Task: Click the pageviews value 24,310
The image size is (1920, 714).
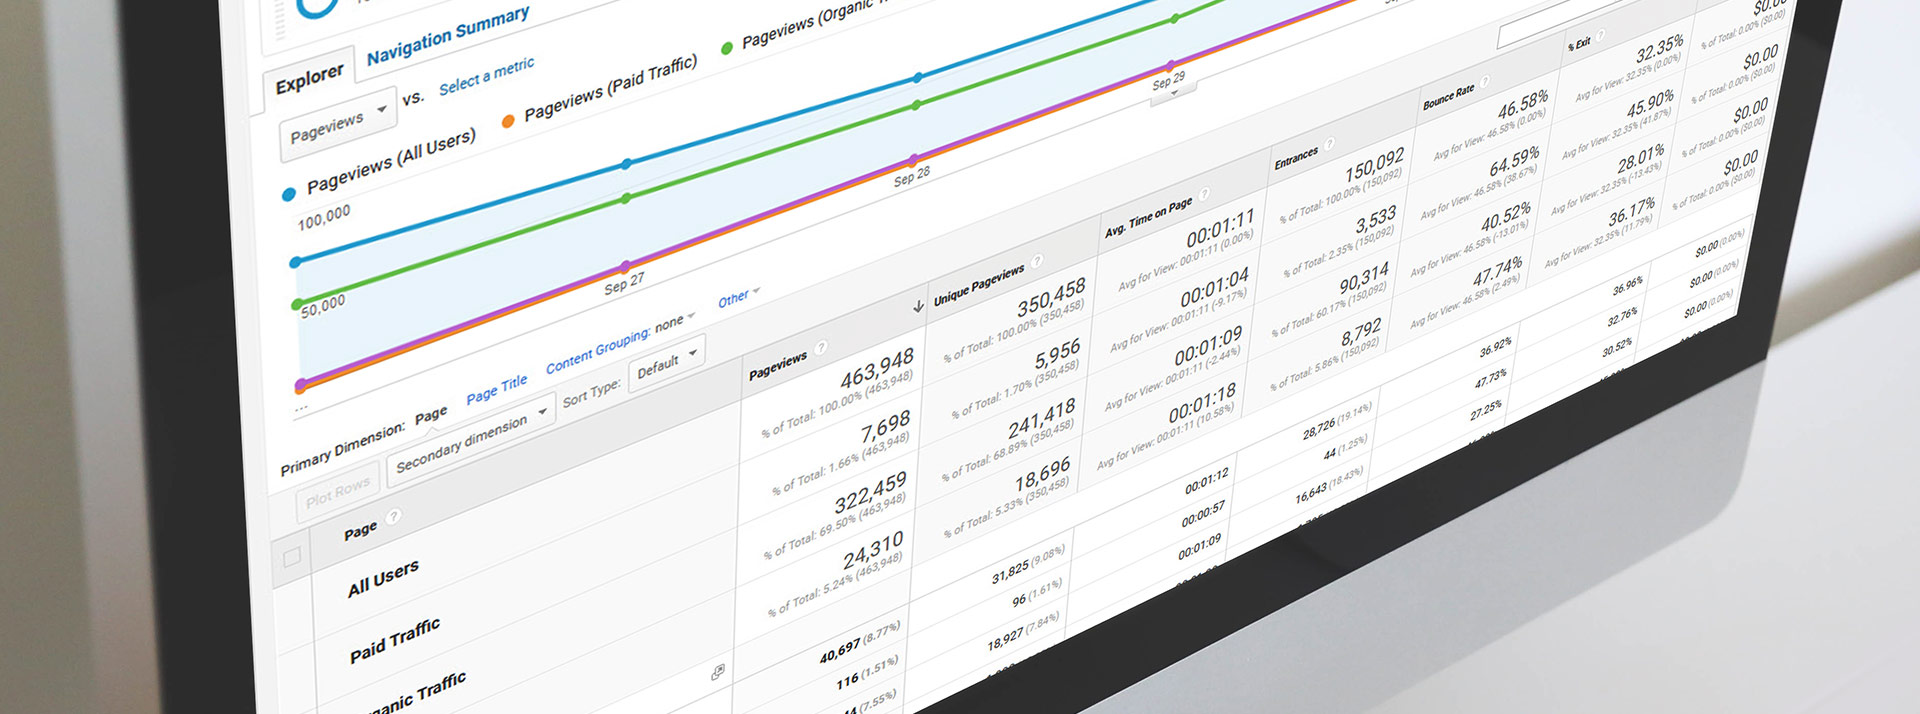Action: [873, 551]
